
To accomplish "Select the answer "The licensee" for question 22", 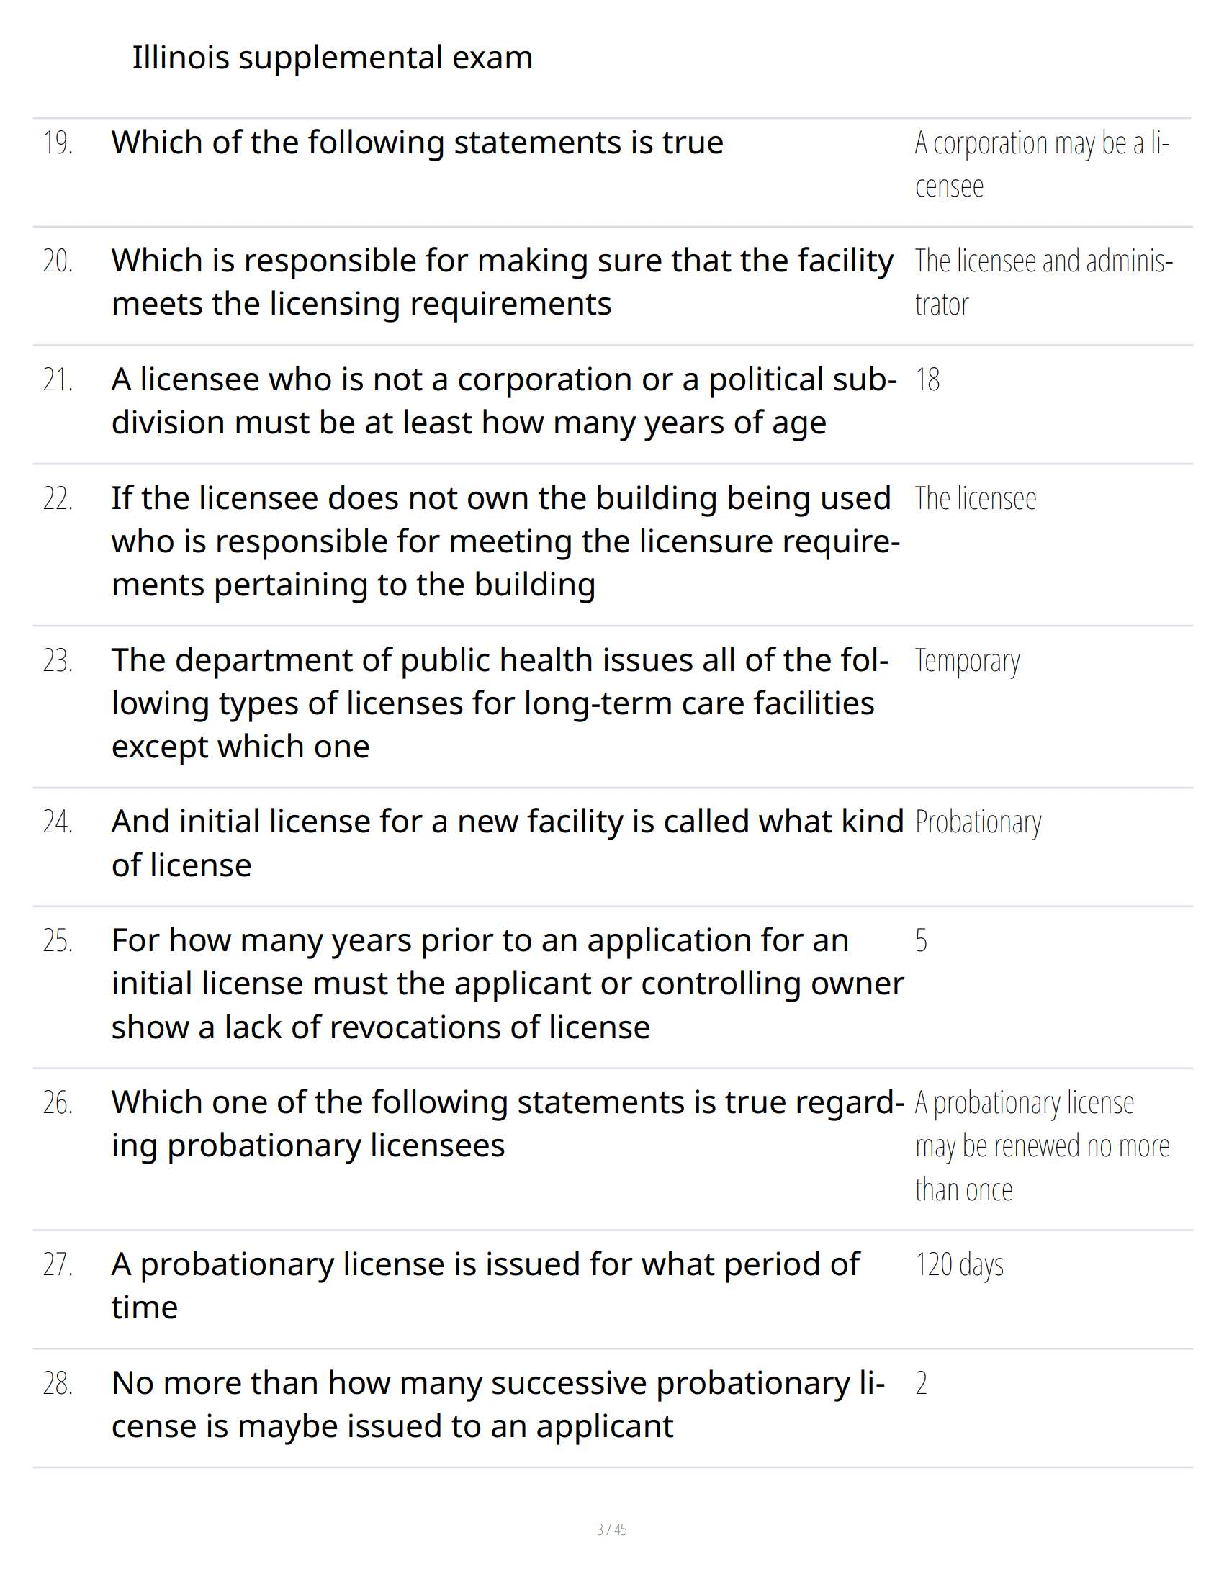I will pos(975,499).
